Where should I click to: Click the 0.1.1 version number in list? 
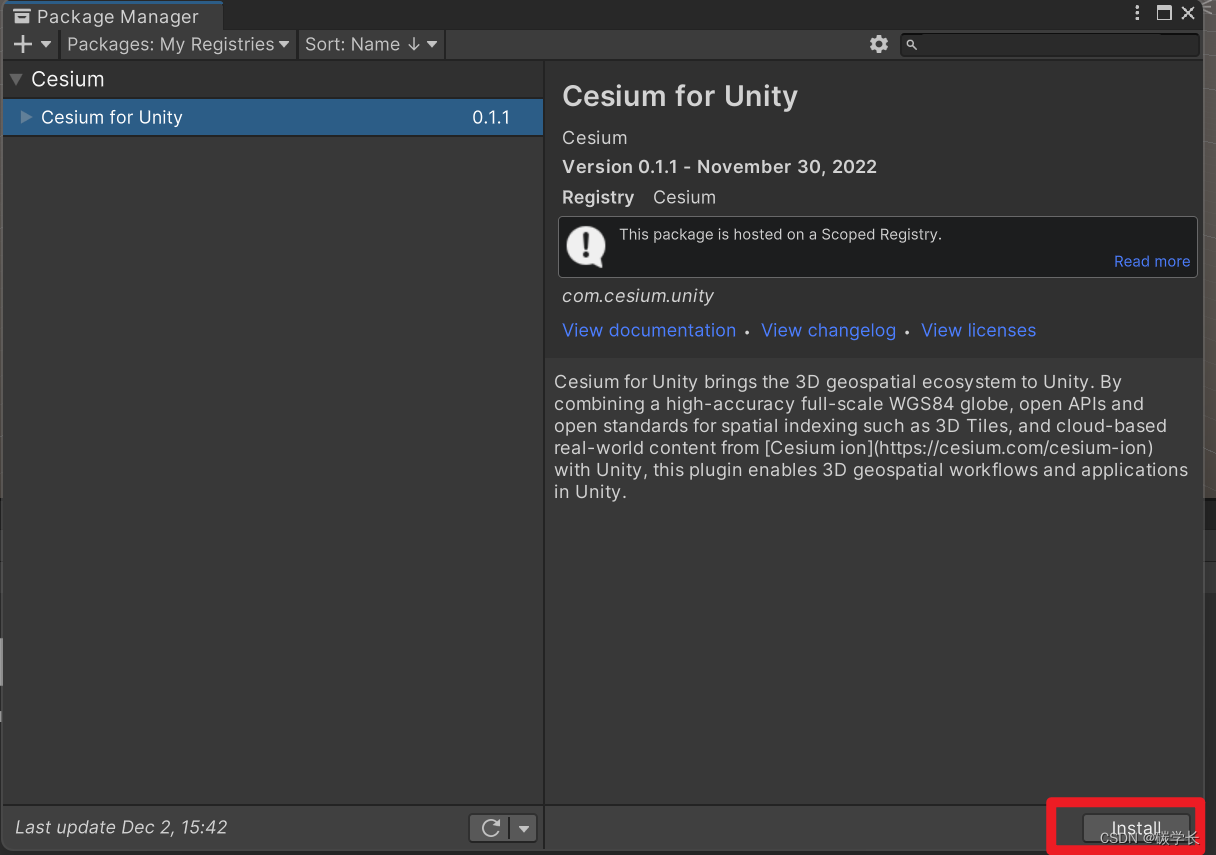[x=491, y=117]
